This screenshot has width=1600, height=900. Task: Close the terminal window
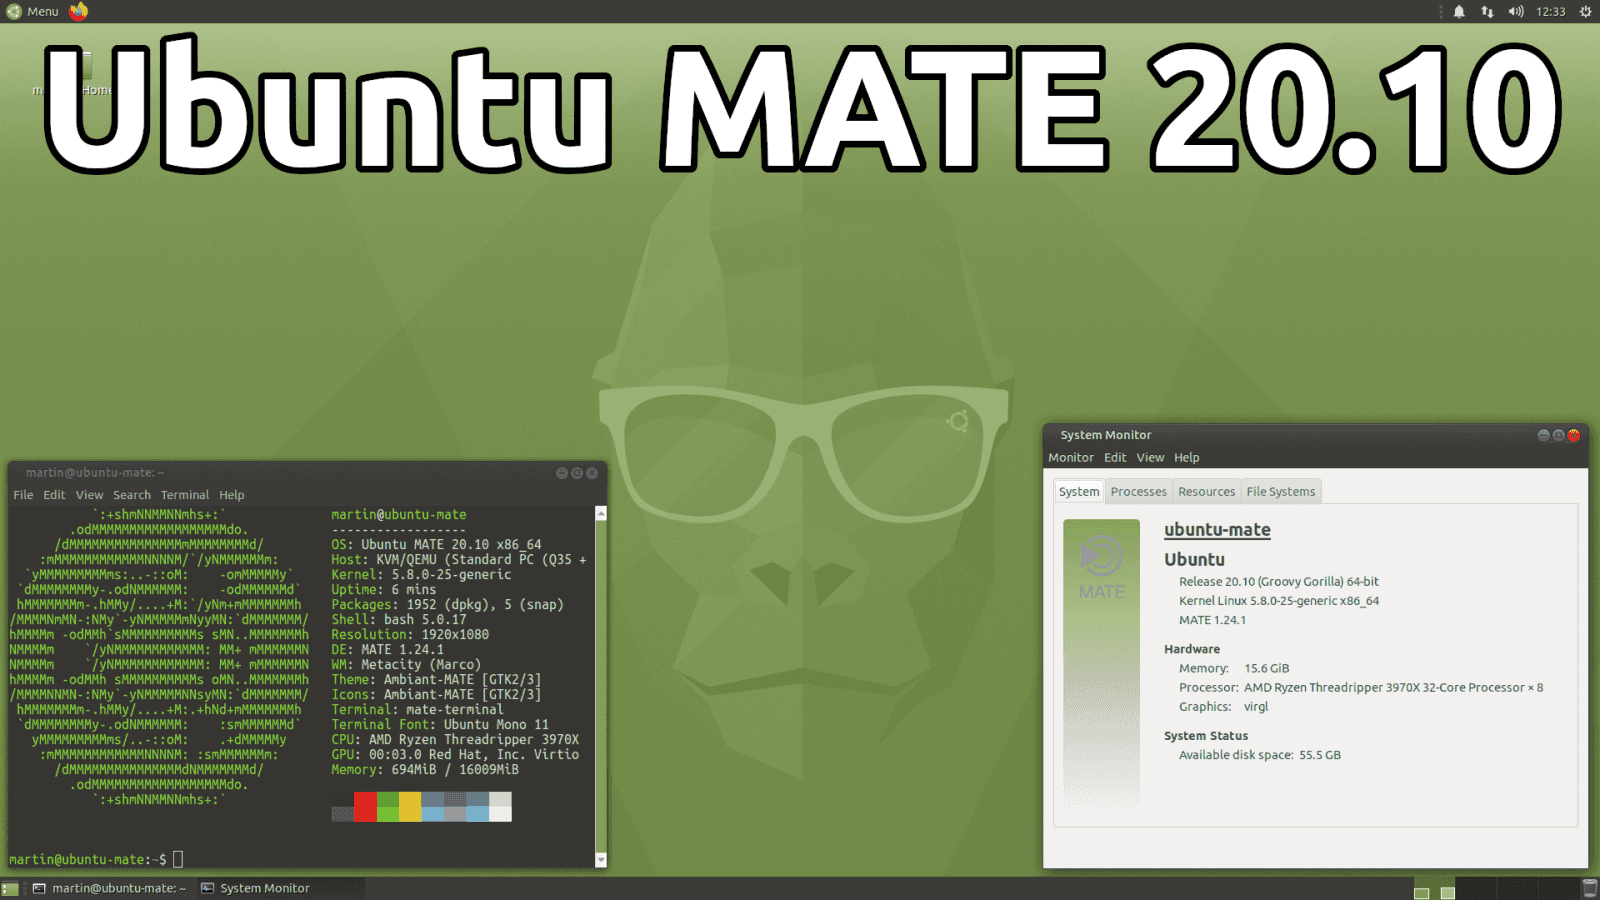click(592, 473)
